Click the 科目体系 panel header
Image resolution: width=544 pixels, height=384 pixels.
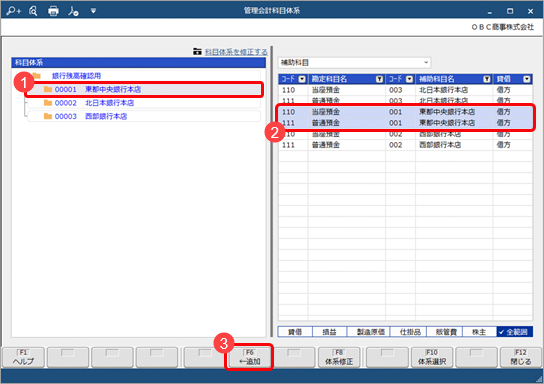click(138, 62)
